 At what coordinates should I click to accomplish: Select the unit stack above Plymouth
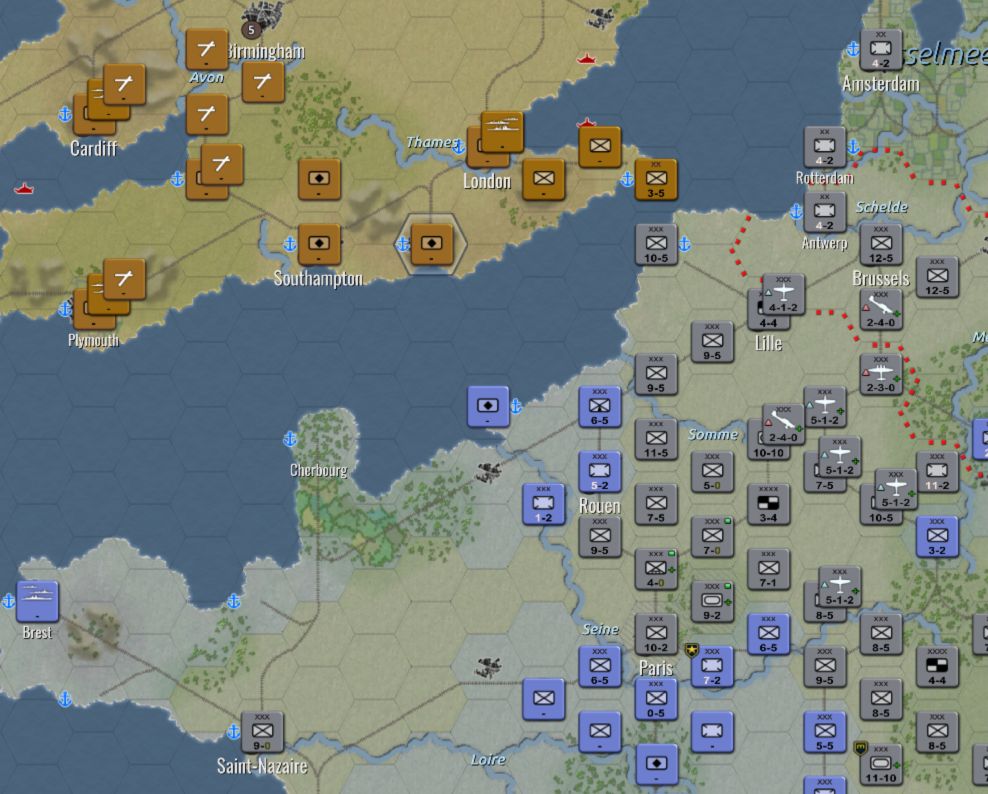(110, 294)
